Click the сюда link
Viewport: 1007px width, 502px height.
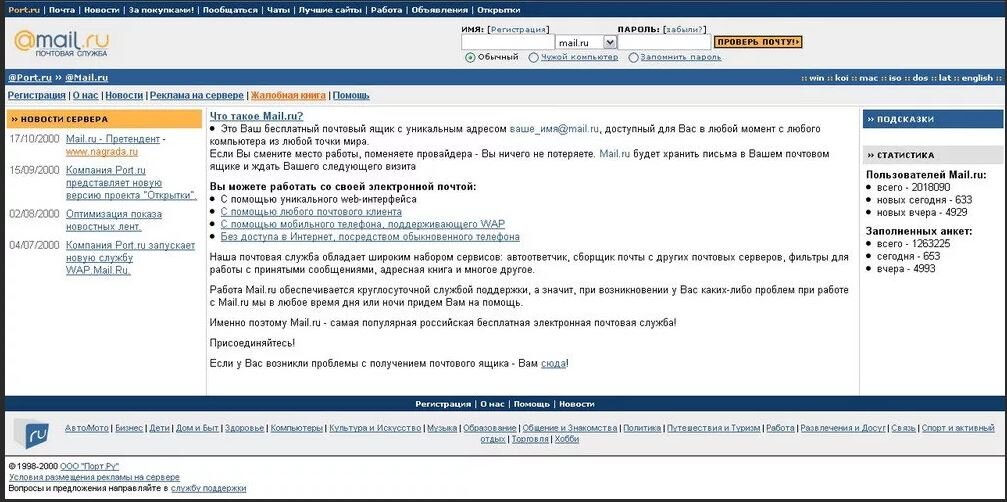point(554,364)
